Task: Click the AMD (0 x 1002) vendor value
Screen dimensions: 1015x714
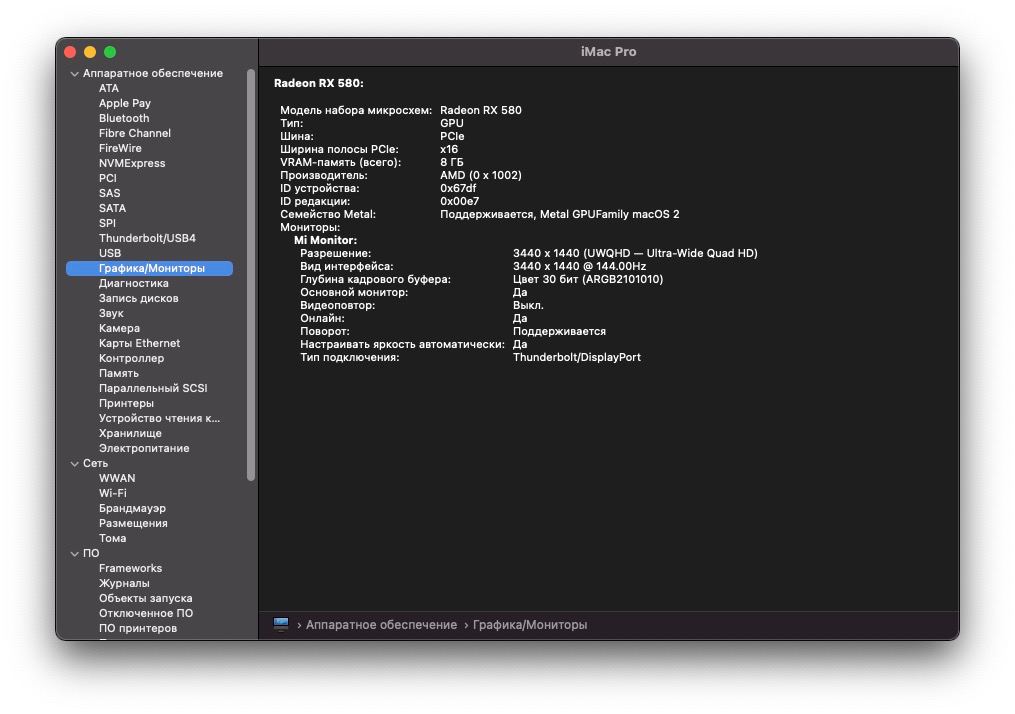Action: 481,175
